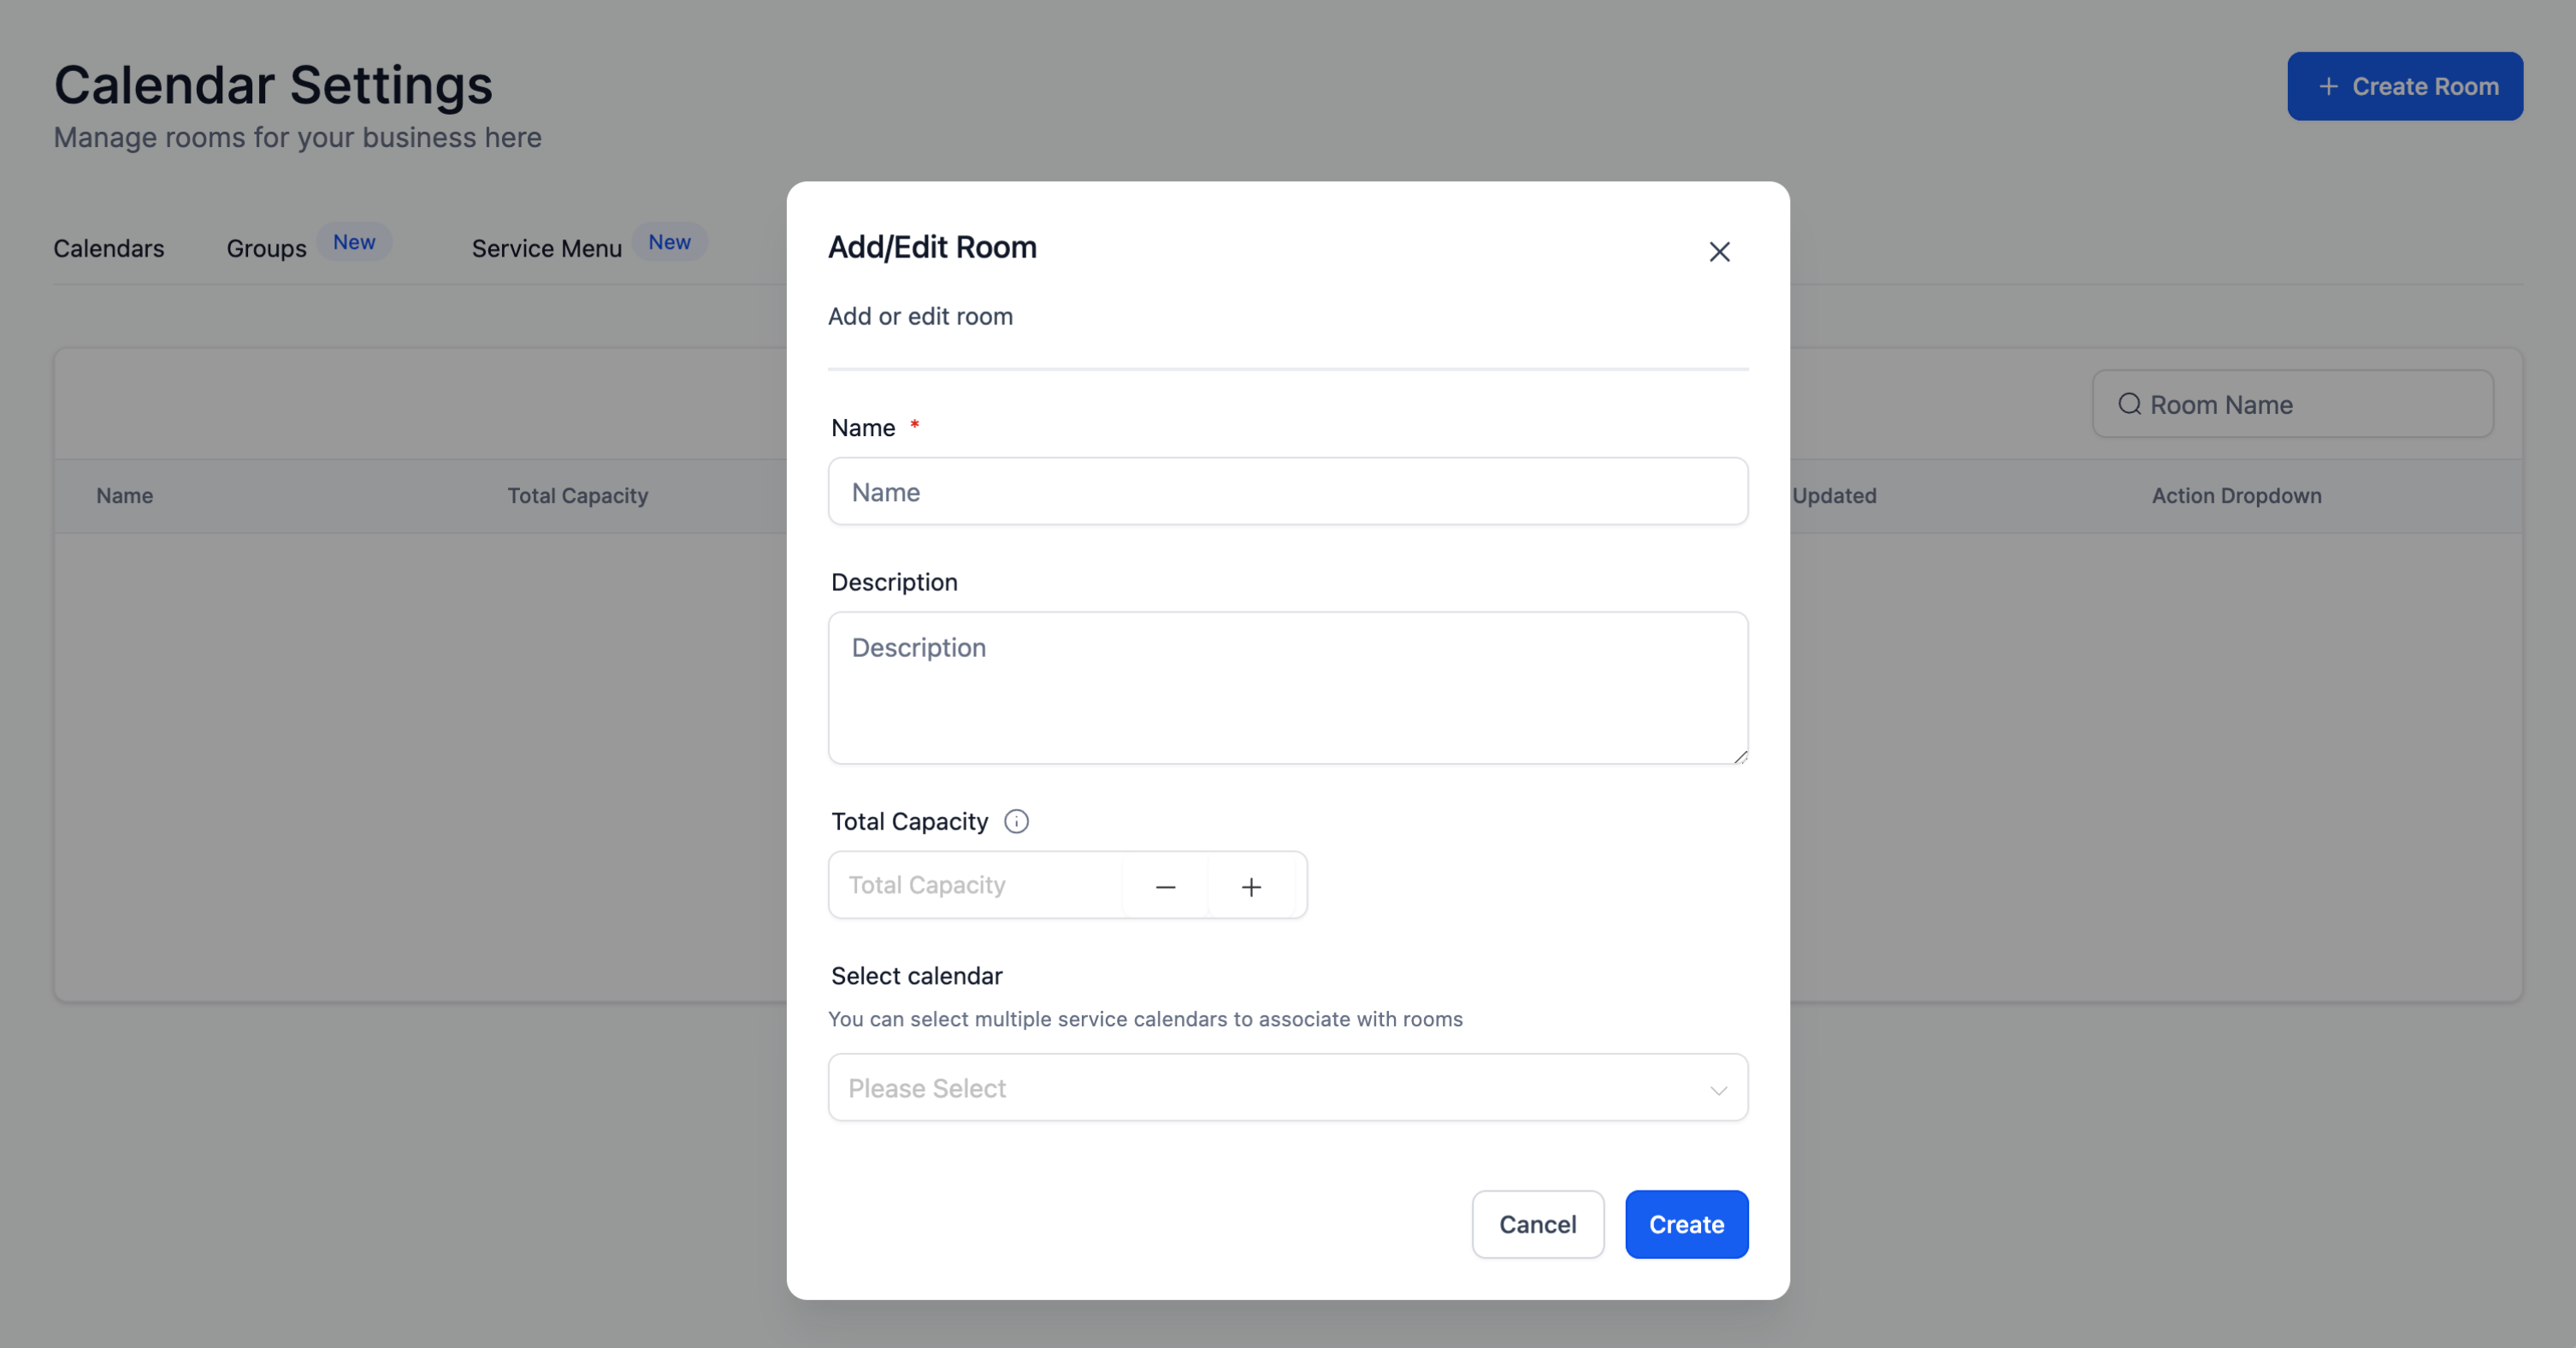Switch to the Calendars tab
The width and height of the screenshot is (2576, 1348).
[109, 248]
